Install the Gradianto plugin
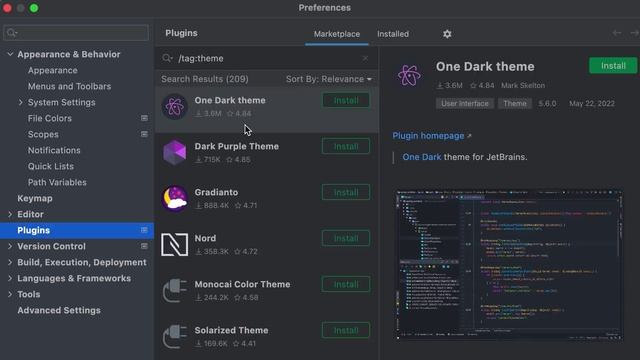This screenshot has height=360, width=640. pos(346,192)
